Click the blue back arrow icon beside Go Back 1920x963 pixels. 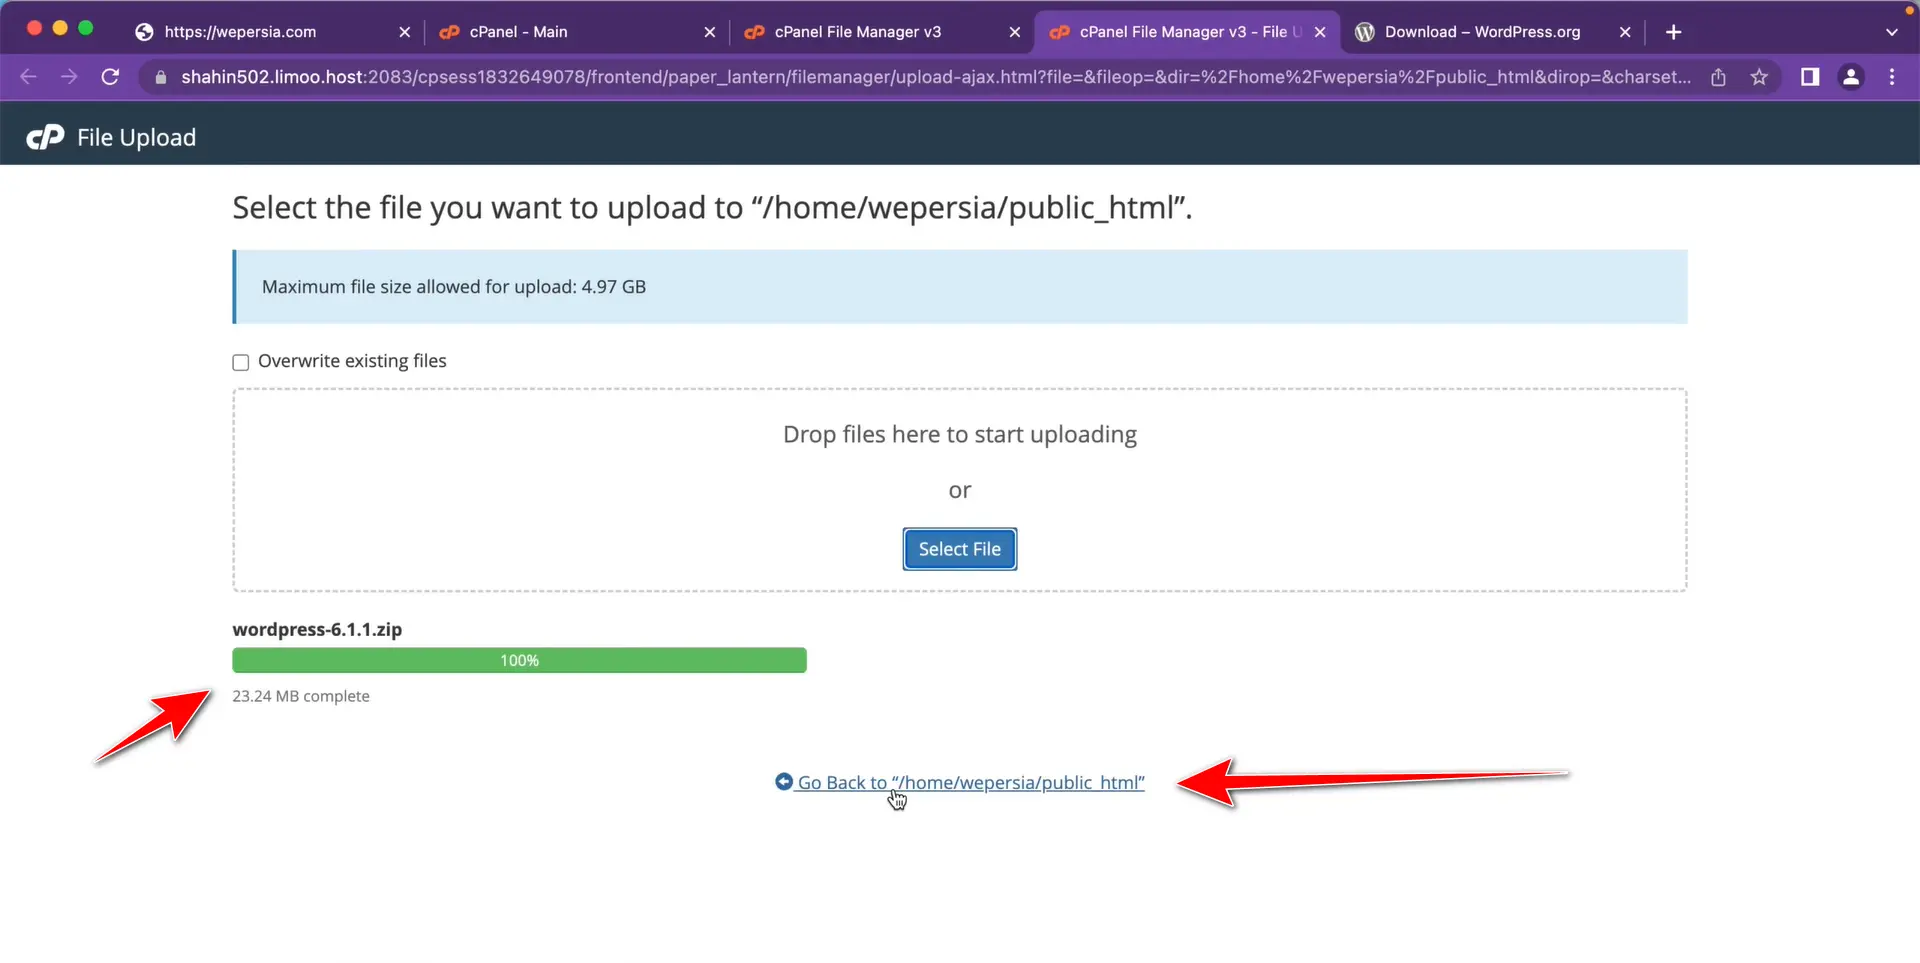[x=784, y=781]
